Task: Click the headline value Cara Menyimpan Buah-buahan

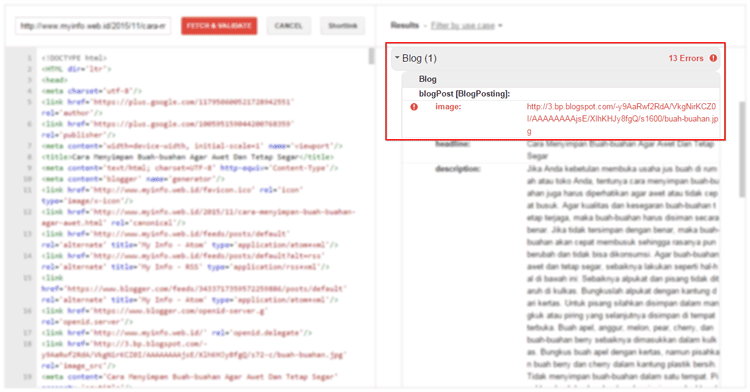Action: point(620,150)
